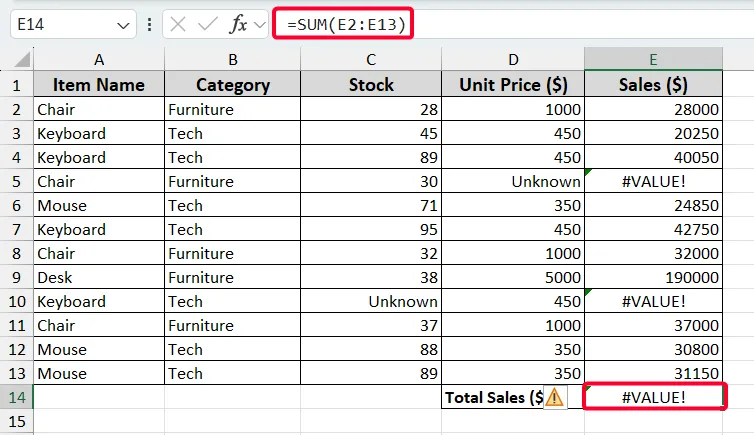This screenshot has width=754, height=435.
Task: Click the Cancel (X) formula bar icon
Action: pos(178,24)
